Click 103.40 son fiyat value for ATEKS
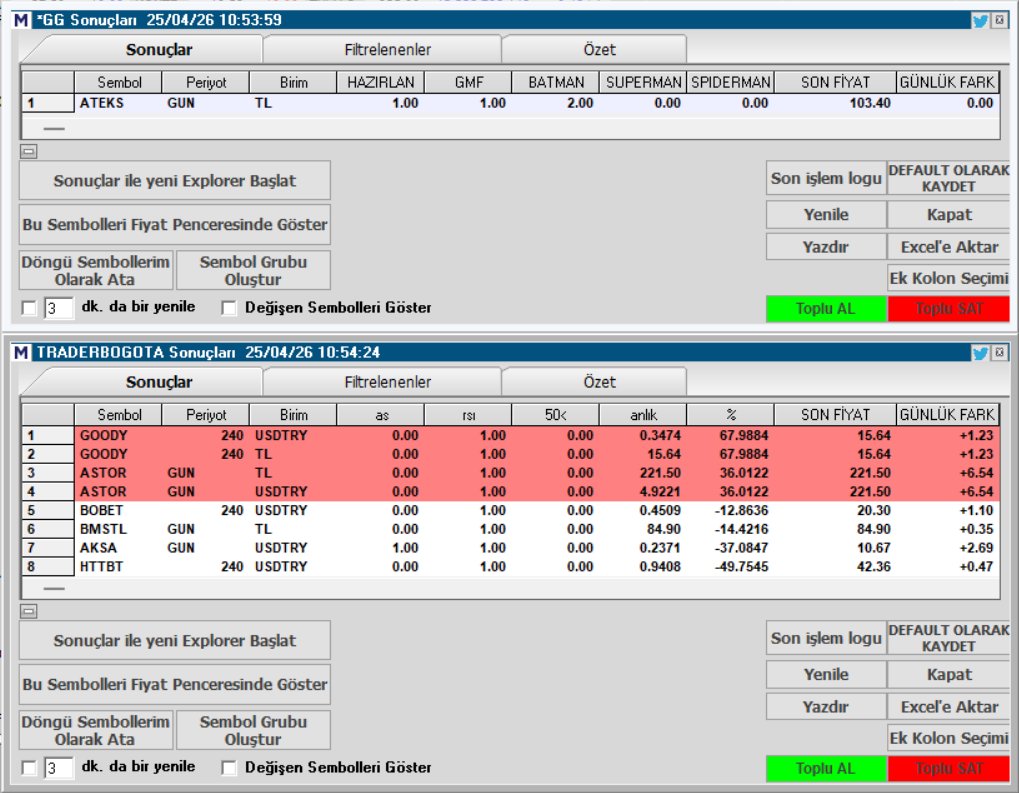 (870, 103)
